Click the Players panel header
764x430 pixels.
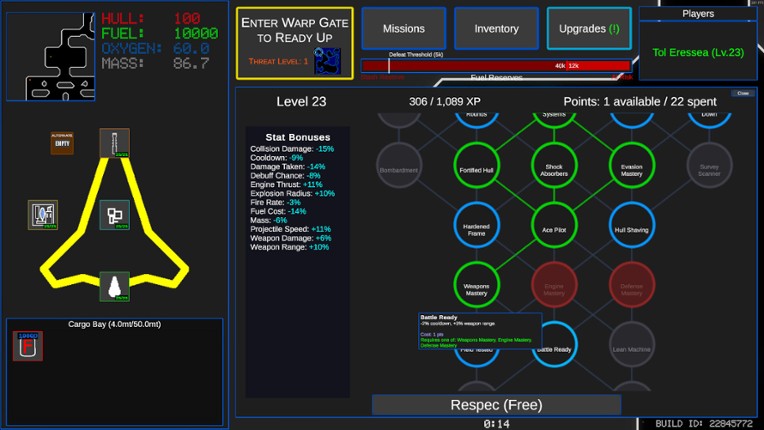698,14
